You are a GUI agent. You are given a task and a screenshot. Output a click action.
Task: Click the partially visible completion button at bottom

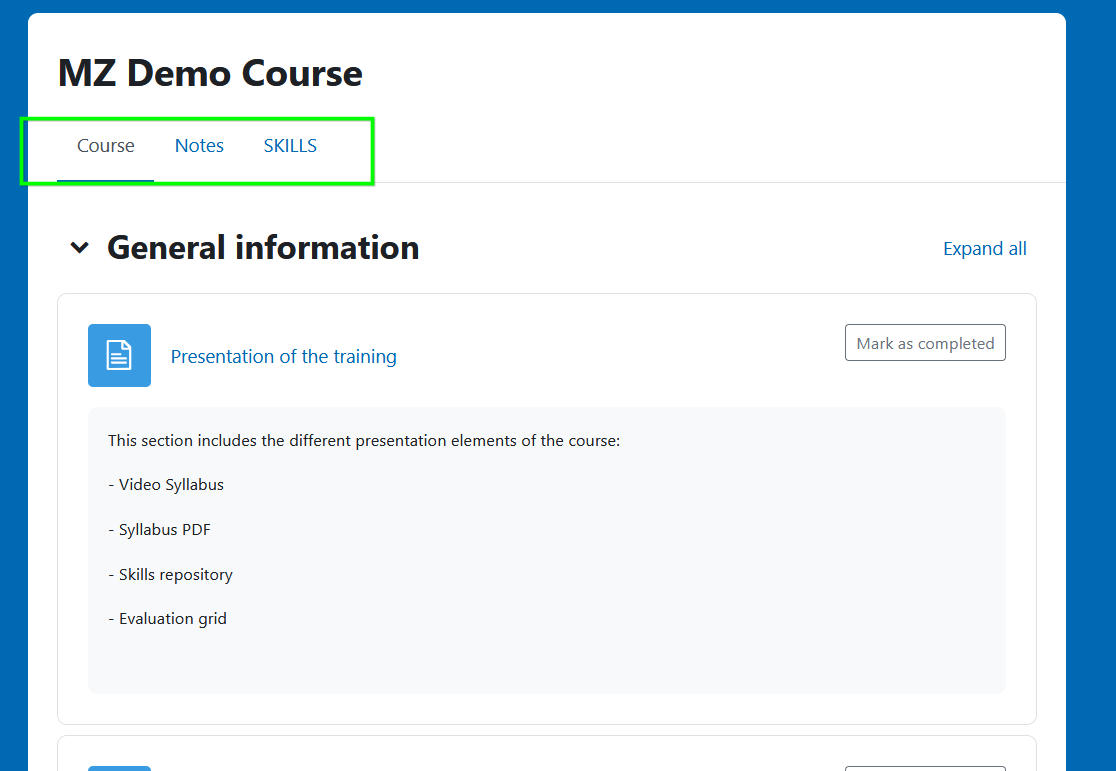925,767
